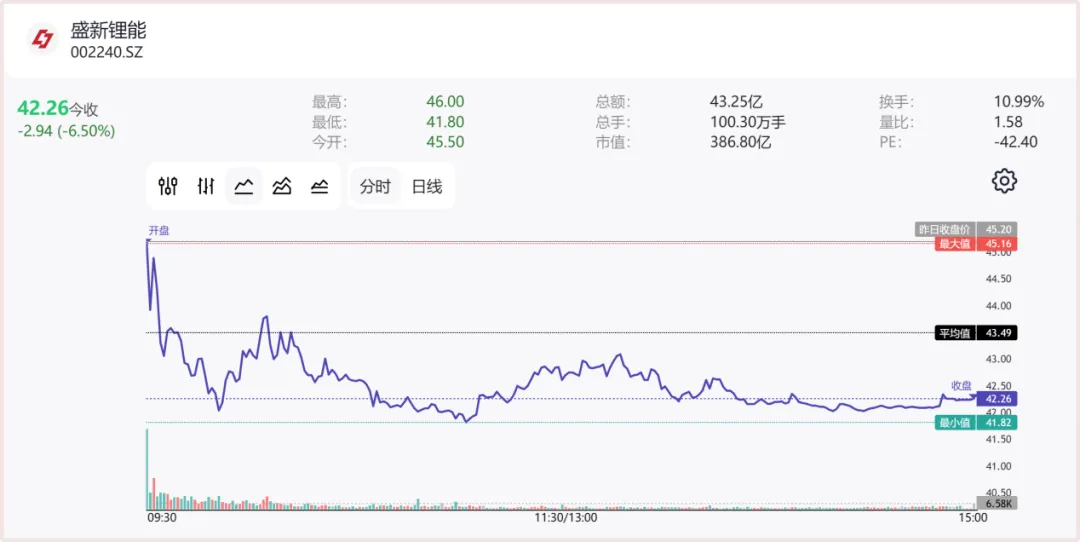
Task: Switch to 日线 daily chart tab
Action: 427,186
